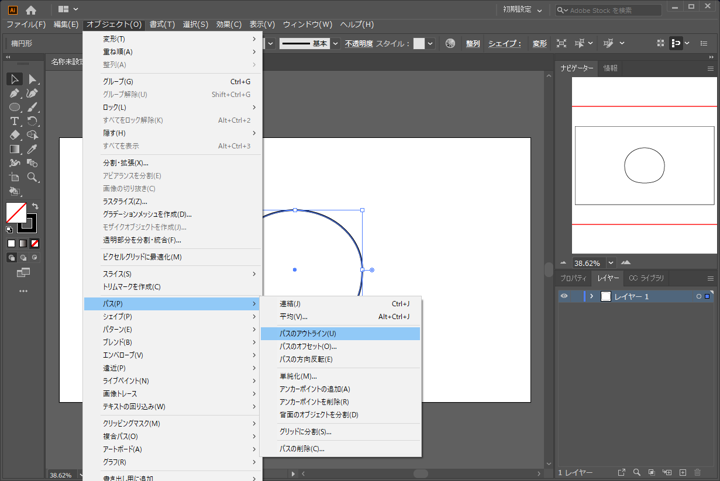Screen dimensions: 720x481
Task: Enable Draw Behind mode
Action: [x=23, y=258]
